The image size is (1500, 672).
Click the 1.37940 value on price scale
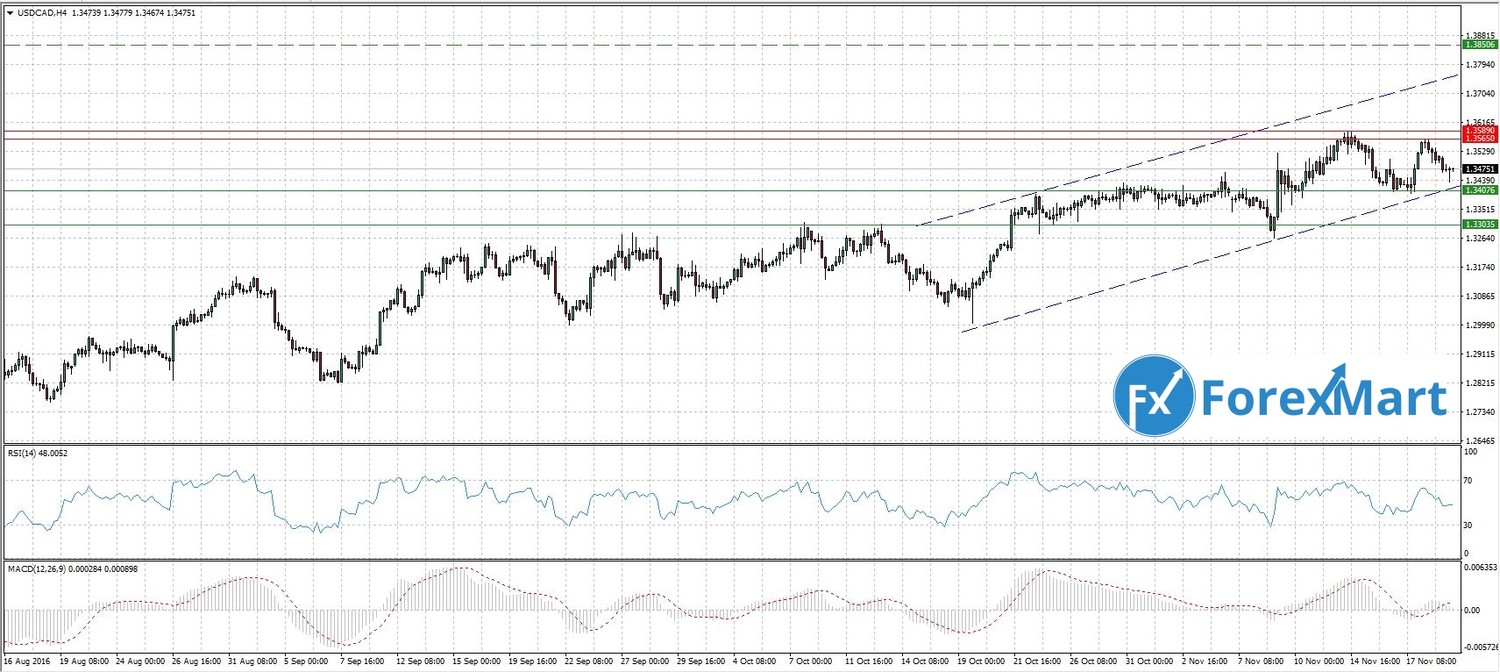(1479, 64)
